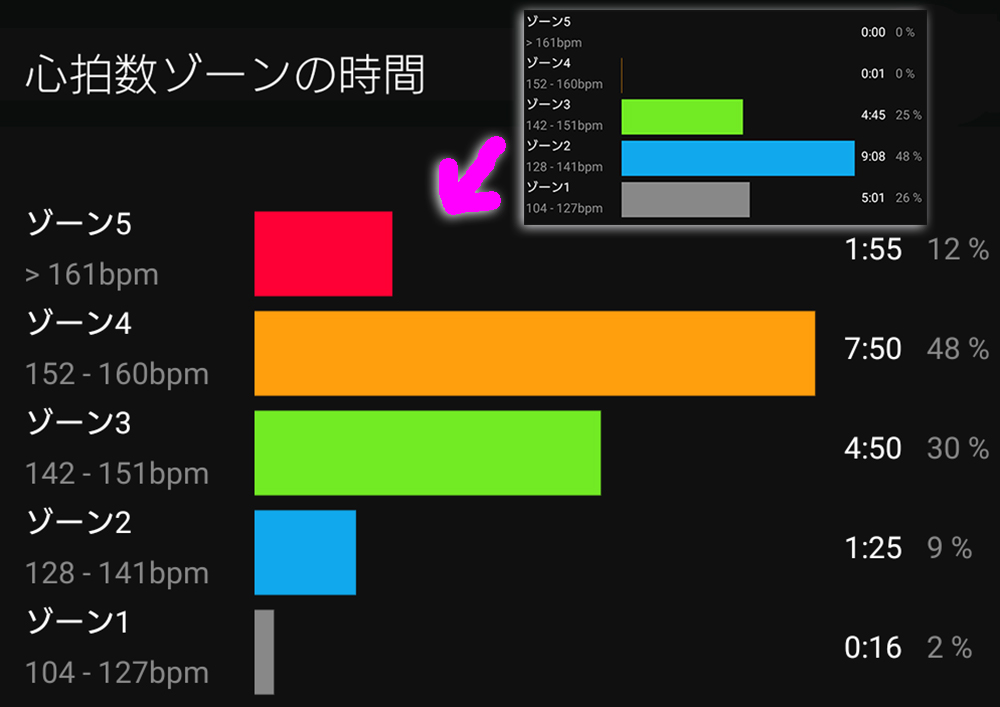Click the 1:55 time for Zone 5

click(x=873, y=249)
